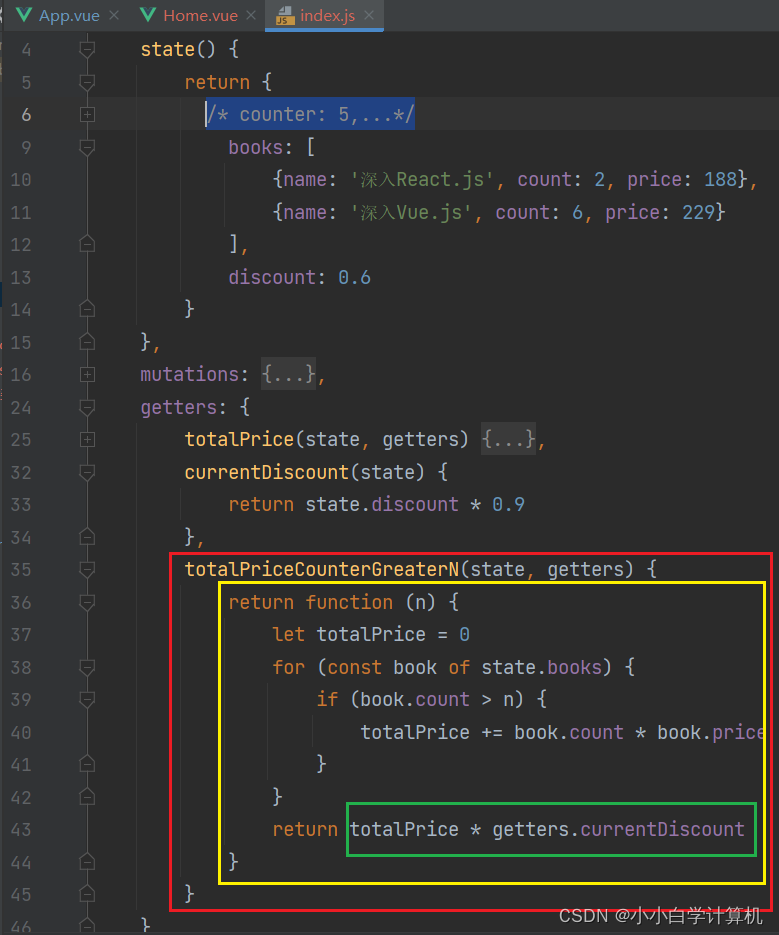Image resolution: width=779 pixels, height=935 pixels.
Task: Click 'totalPrice +=' on line 40
Action: [x=431, y=732]
